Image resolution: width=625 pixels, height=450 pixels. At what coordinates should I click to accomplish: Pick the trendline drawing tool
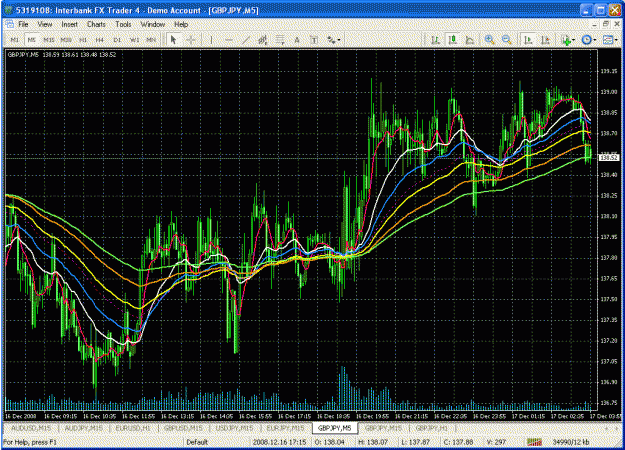tap(246, 40)
